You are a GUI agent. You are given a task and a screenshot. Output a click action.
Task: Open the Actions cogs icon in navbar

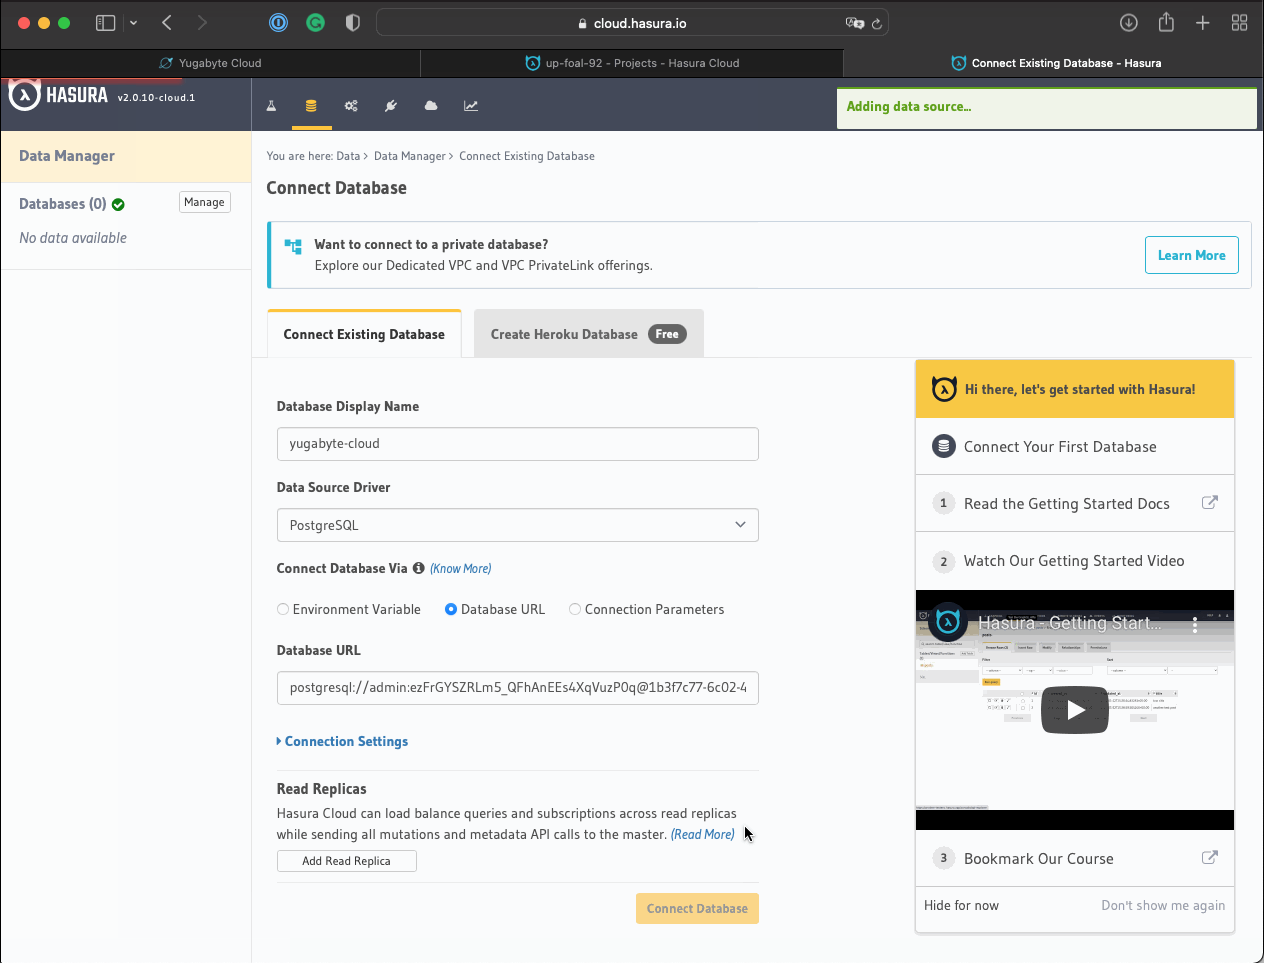tap(351, 105)
